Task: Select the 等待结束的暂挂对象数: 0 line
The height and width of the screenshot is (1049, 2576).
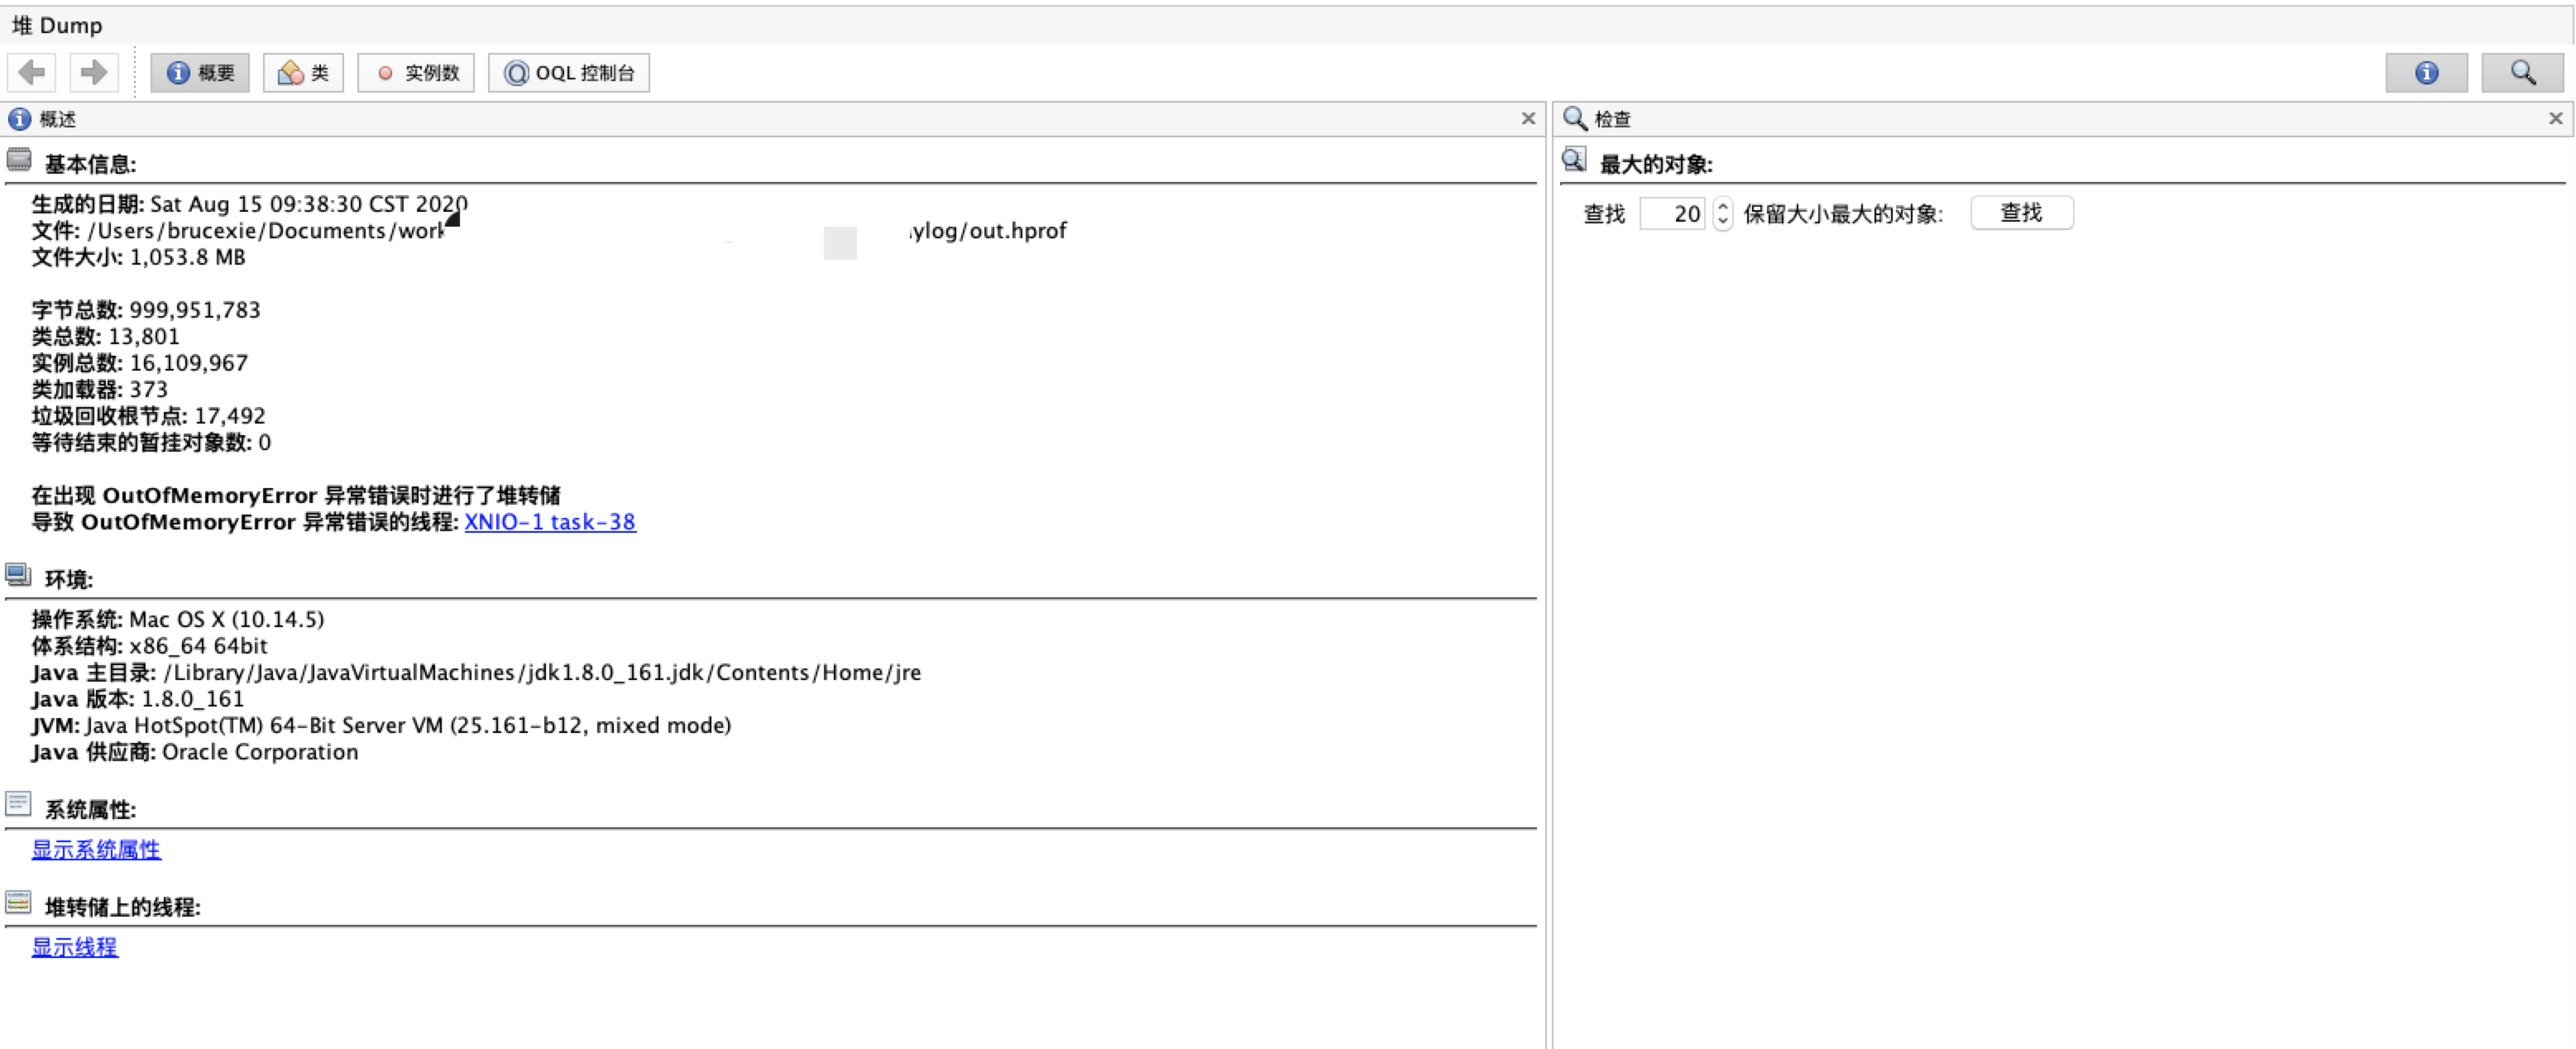Action: (x=151, y=443)
